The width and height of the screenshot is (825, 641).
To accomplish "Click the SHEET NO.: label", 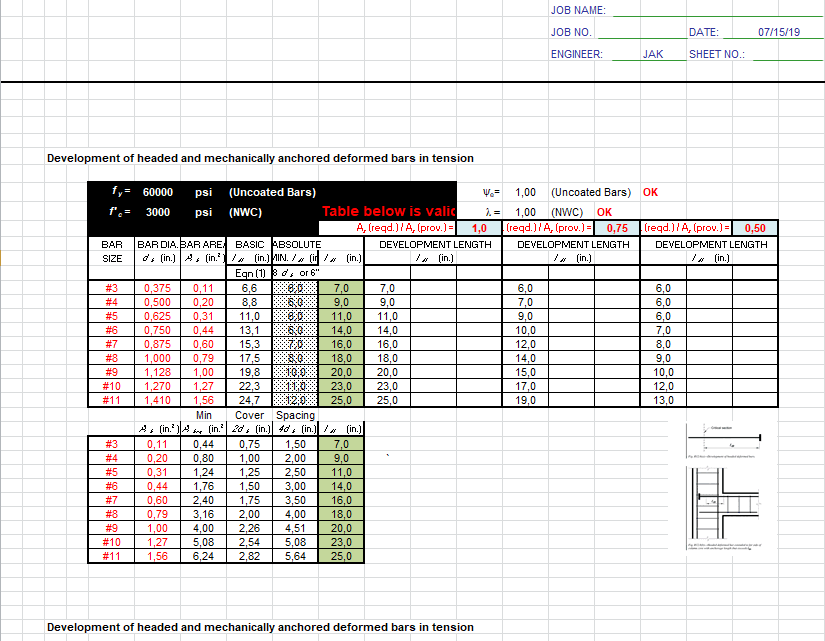I will tap(717, 54).
